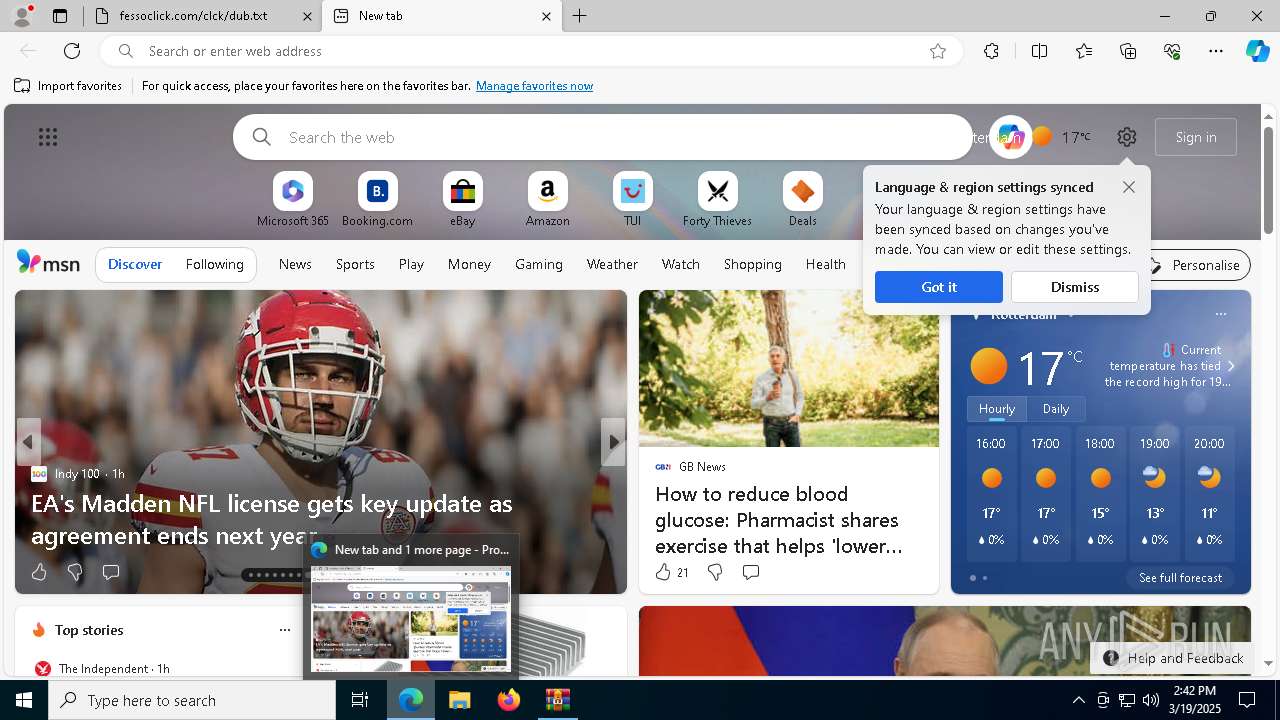Dismiss the language settings popup

click(x=1075, y=287)
